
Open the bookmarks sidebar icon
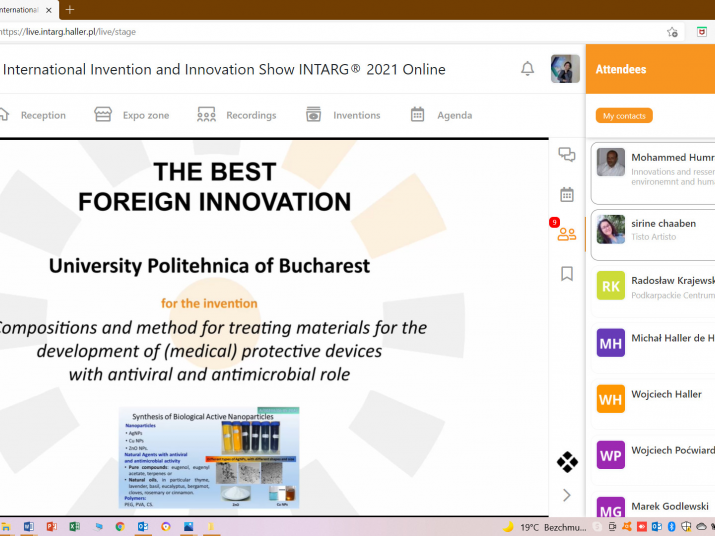tap(567, 273)
